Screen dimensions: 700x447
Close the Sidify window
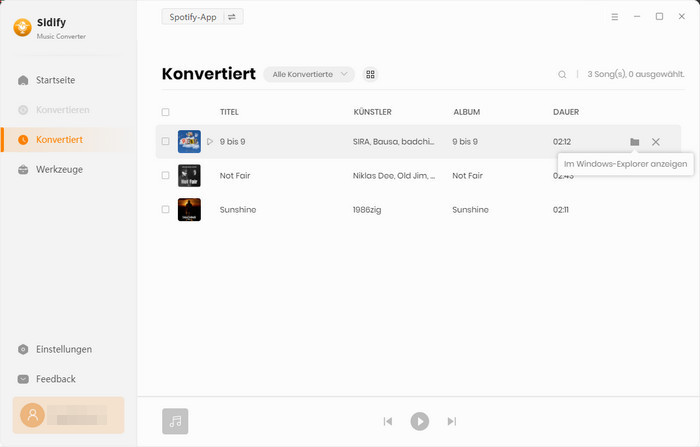[x=681, y=17]
